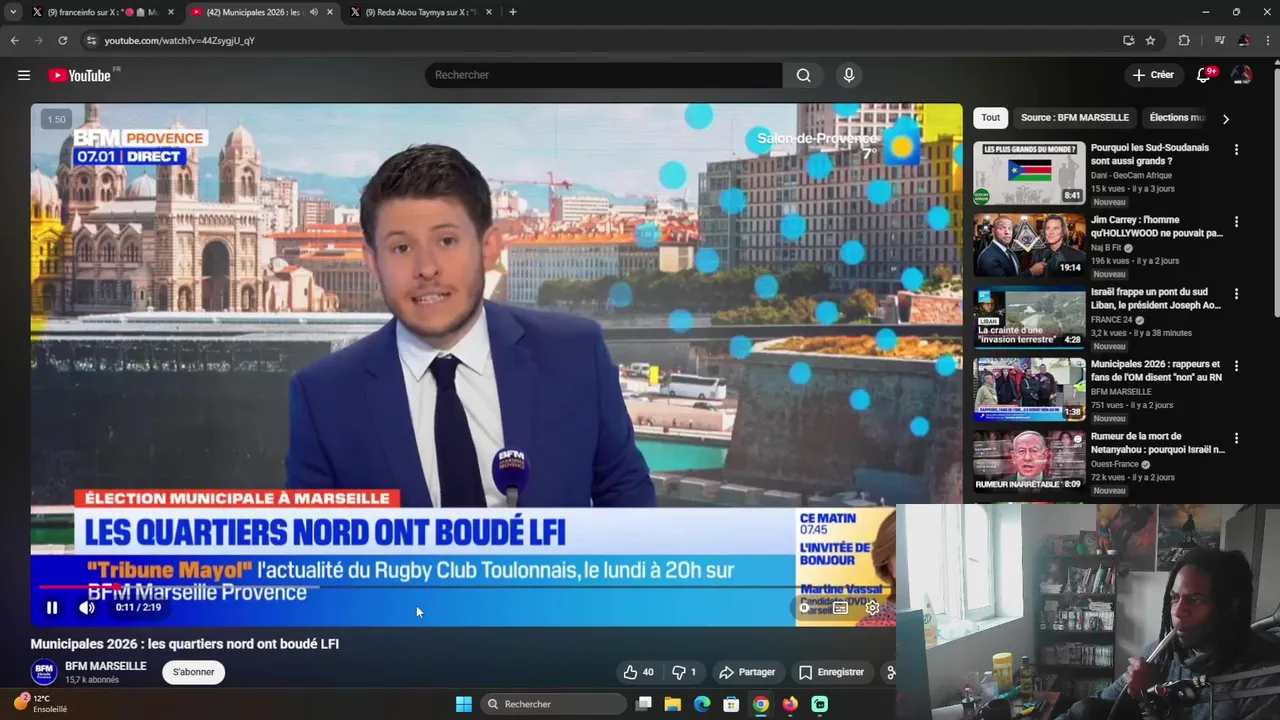
Task: Click the Partager share button
Action: tap(747, 672)
